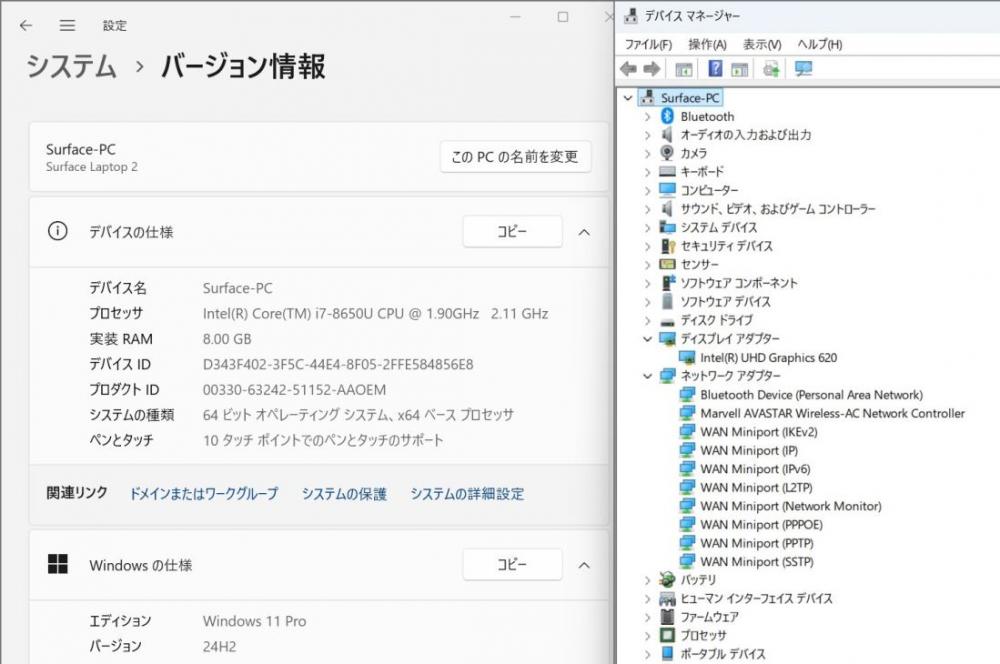Click the battery category icon バッテリ
This screenshot has width=1000, height=664.
(667, 580)
